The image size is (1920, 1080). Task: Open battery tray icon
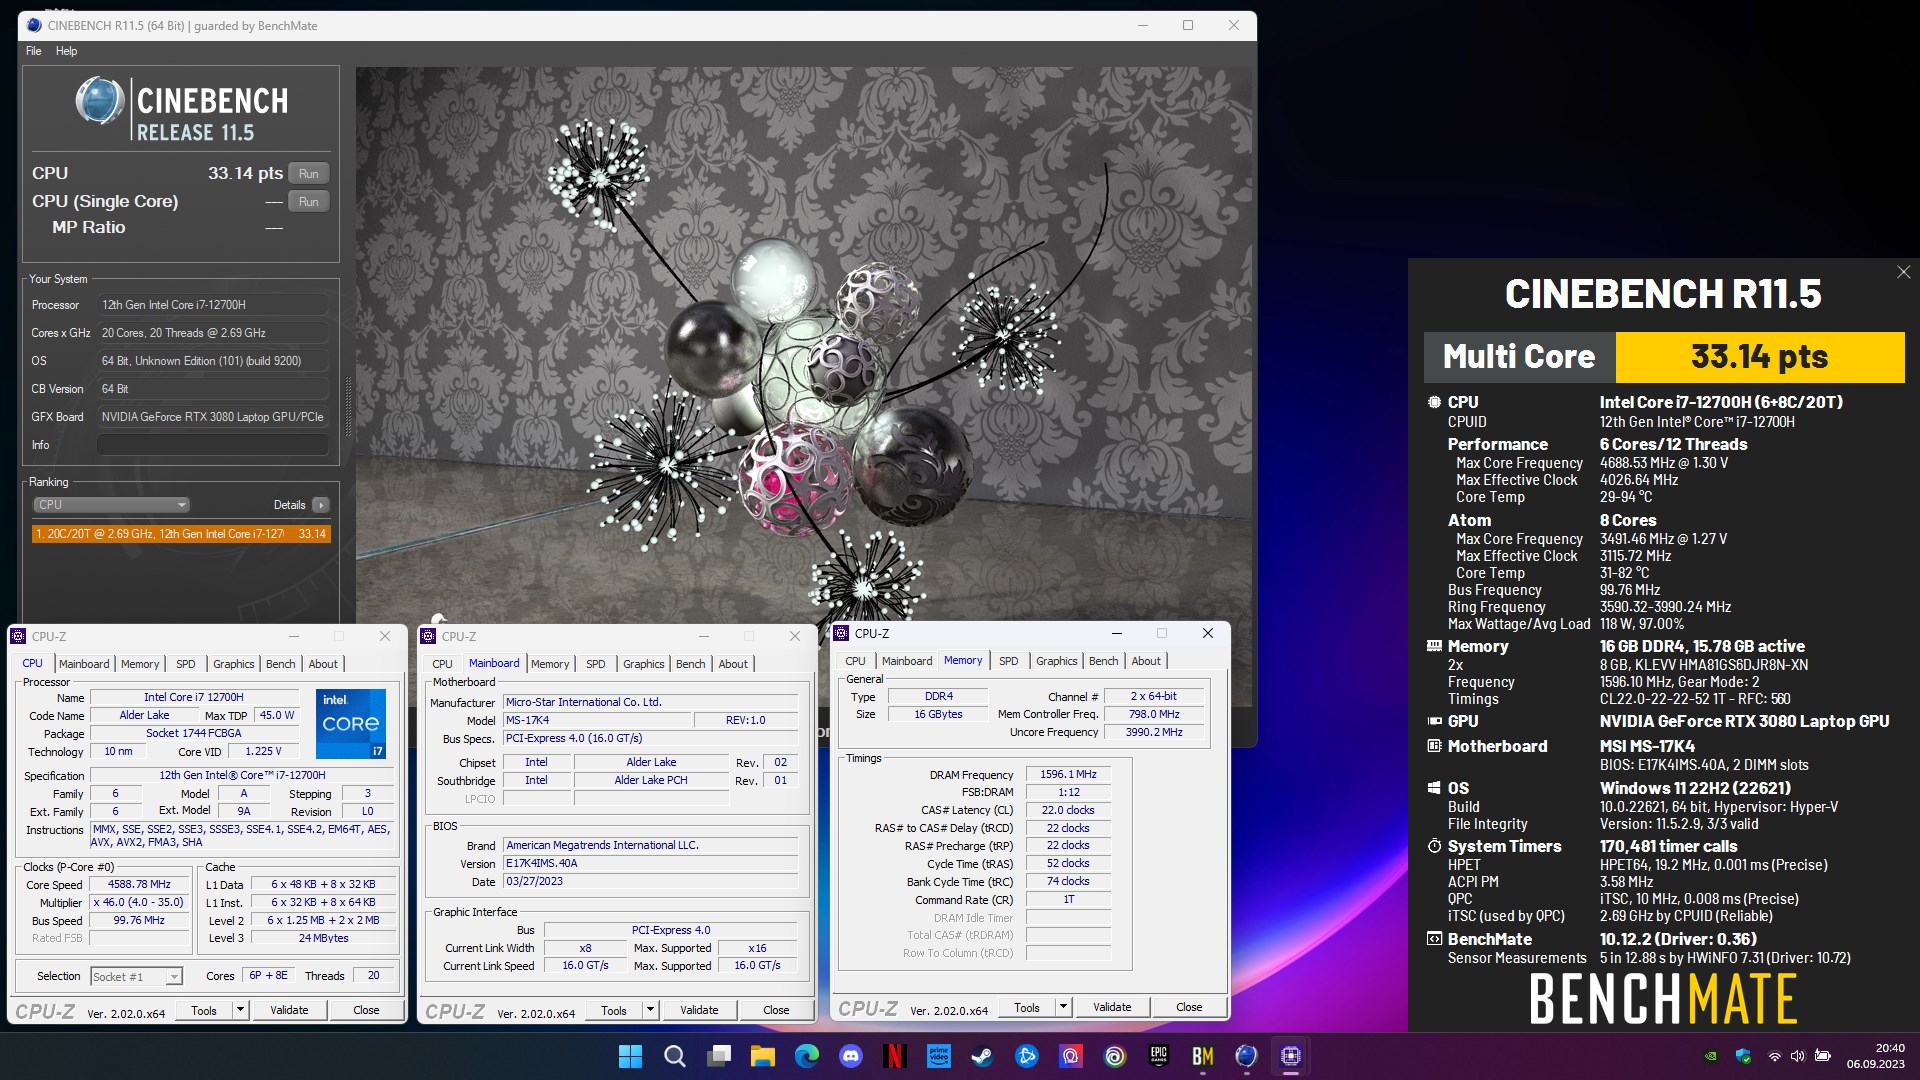(1823, 1056)
